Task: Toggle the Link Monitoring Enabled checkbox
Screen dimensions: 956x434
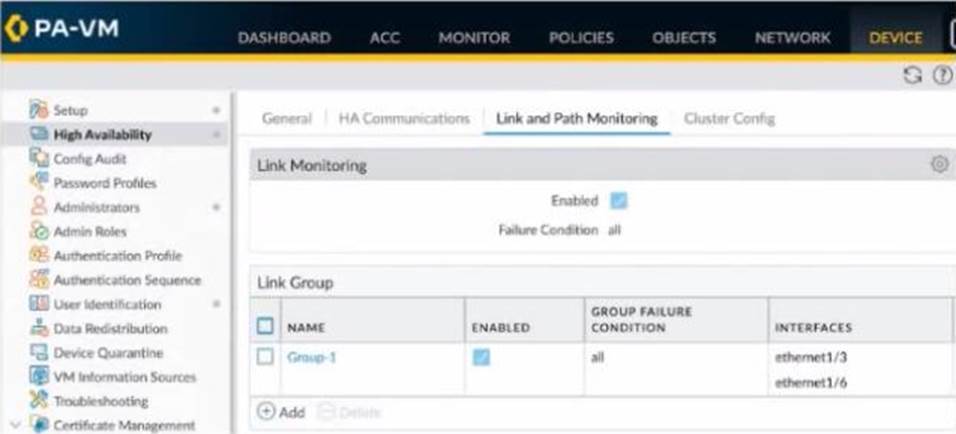Action: click(x=619, y=201)
